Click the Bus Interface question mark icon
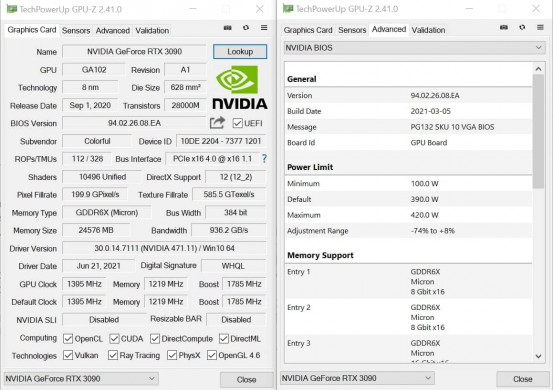The width and height of the screenshot is (553, 390). click(x=264, y=159)
